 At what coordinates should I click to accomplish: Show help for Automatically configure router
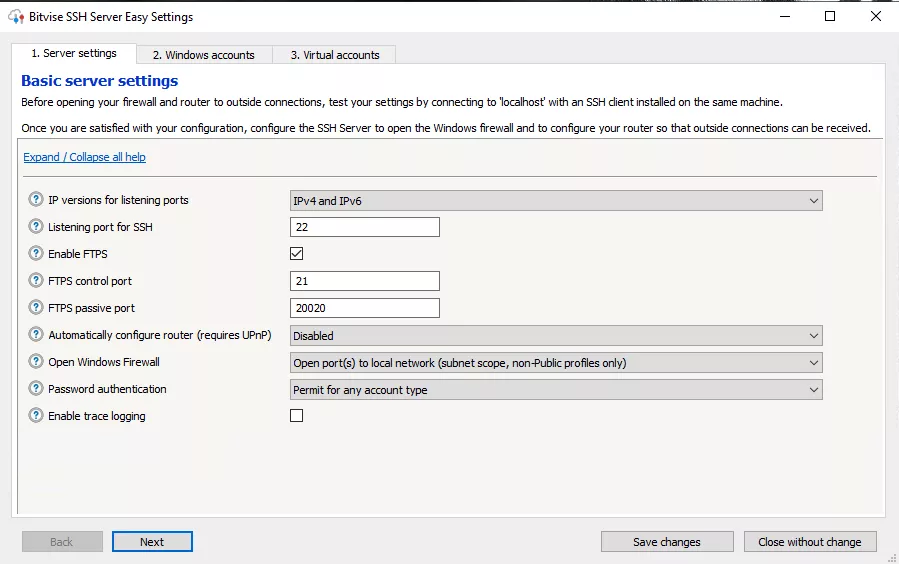37,335
